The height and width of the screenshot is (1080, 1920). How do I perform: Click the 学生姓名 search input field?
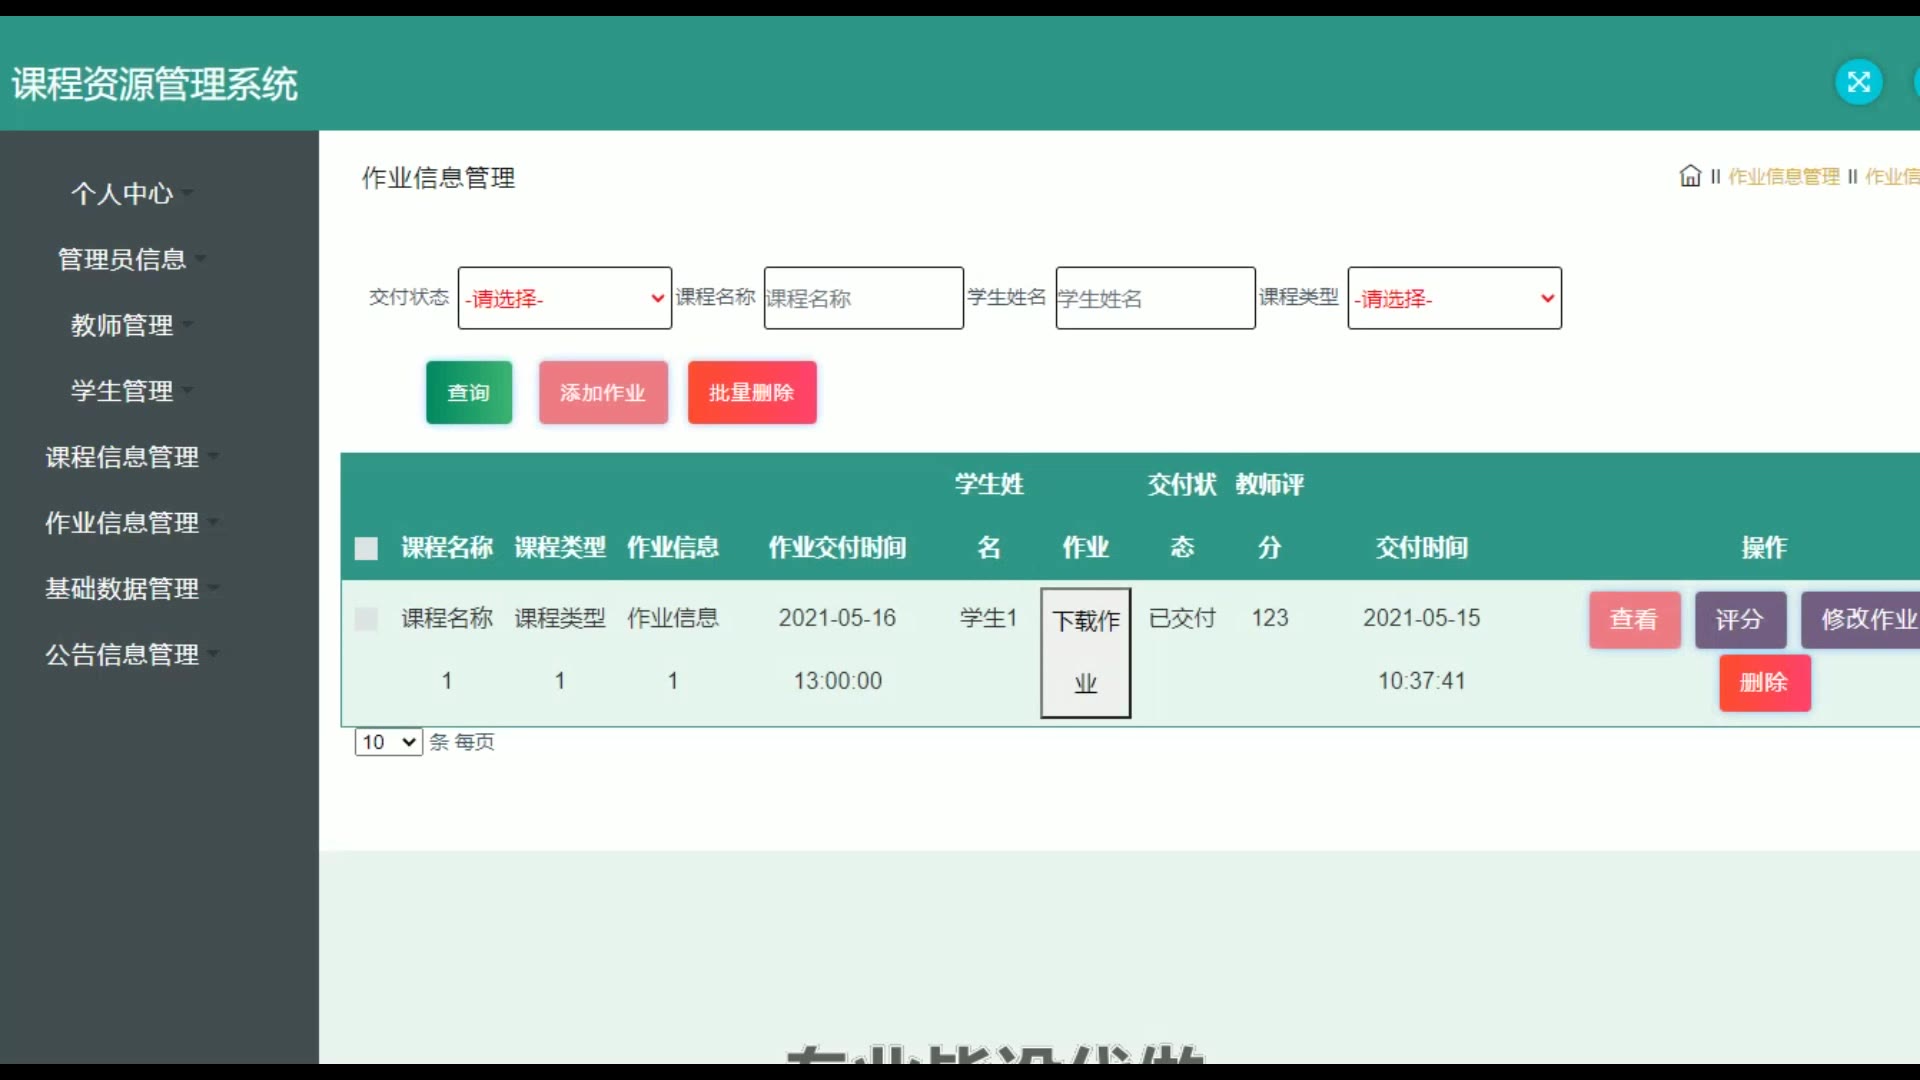(x=1154, y=298)
